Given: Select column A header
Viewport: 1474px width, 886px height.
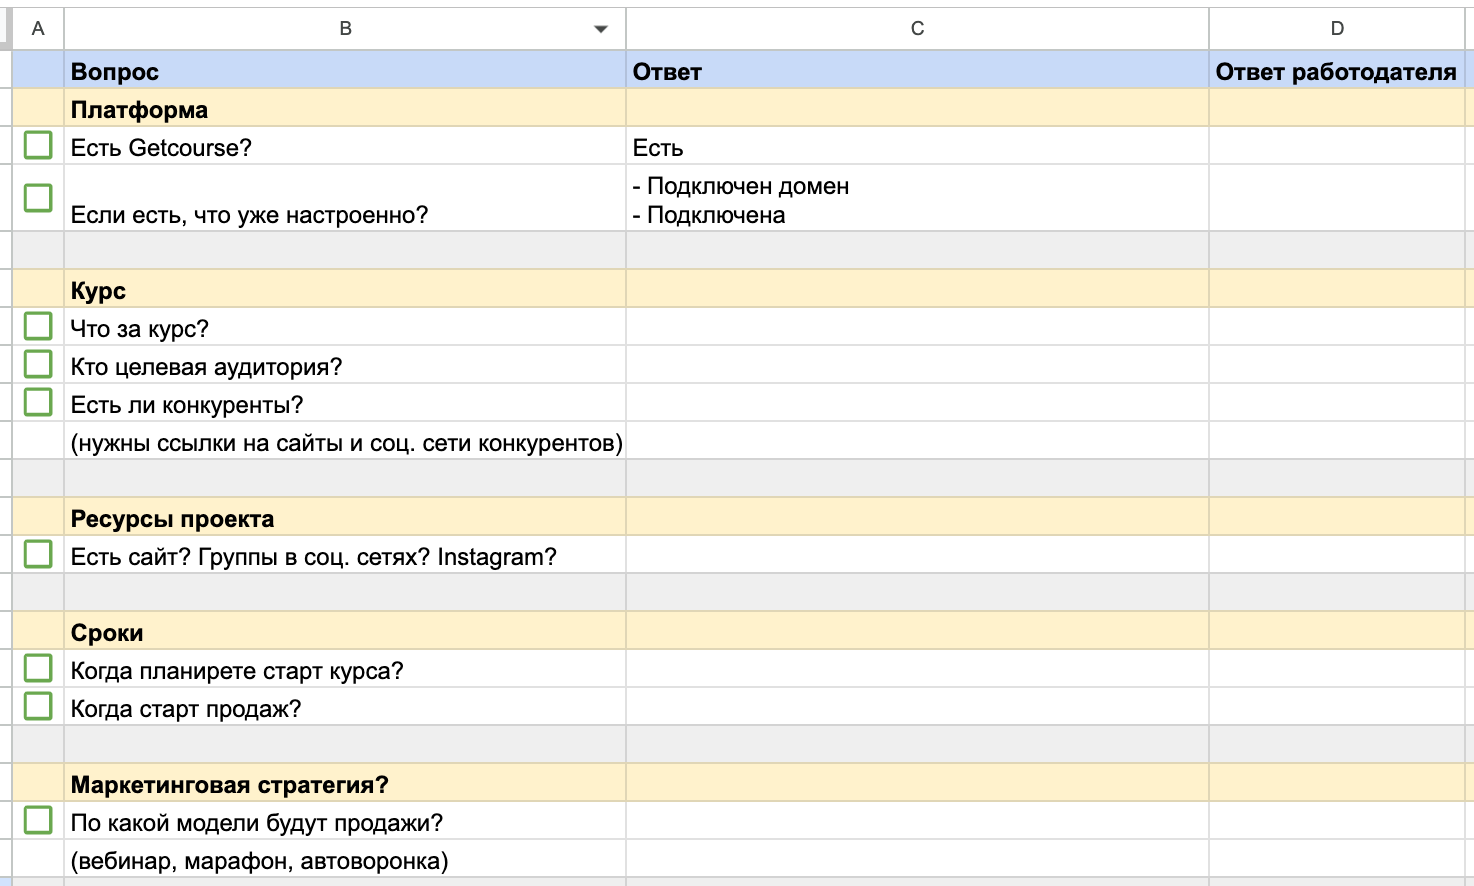Looking at the screenshot, I should tap(38, 29).
